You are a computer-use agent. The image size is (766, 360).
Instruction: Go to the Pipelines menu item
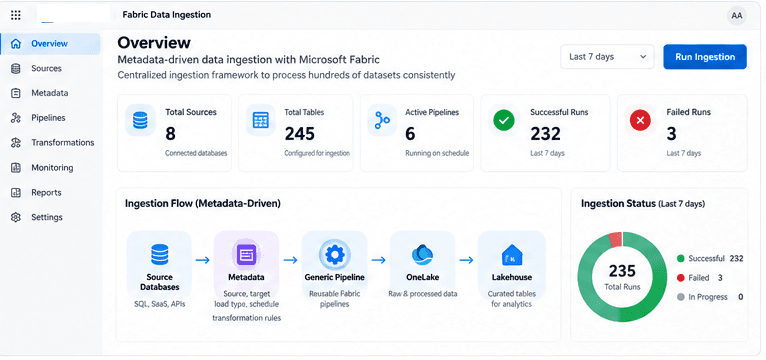[51, 118]
